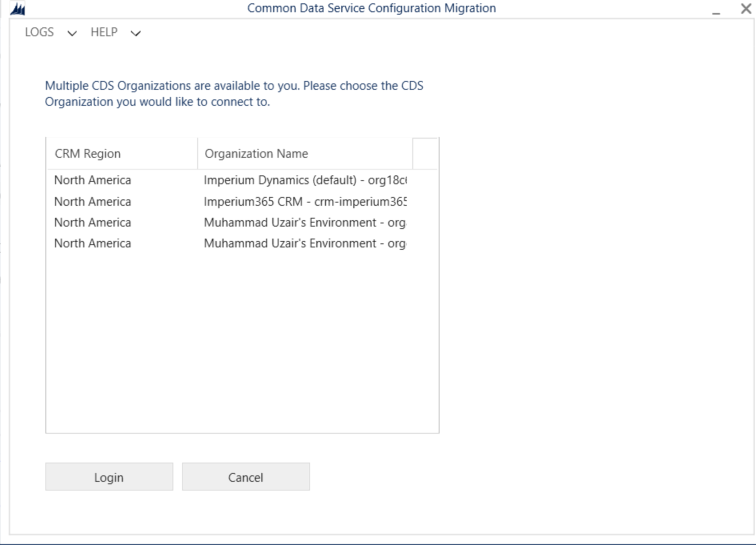Open the HELP menu
The width and height of the screenshot is (756, 545).
(104, 32)
